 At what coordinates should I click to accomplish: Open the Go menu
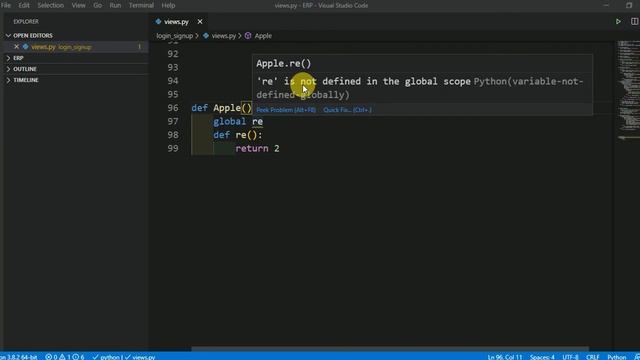[98, 5]
